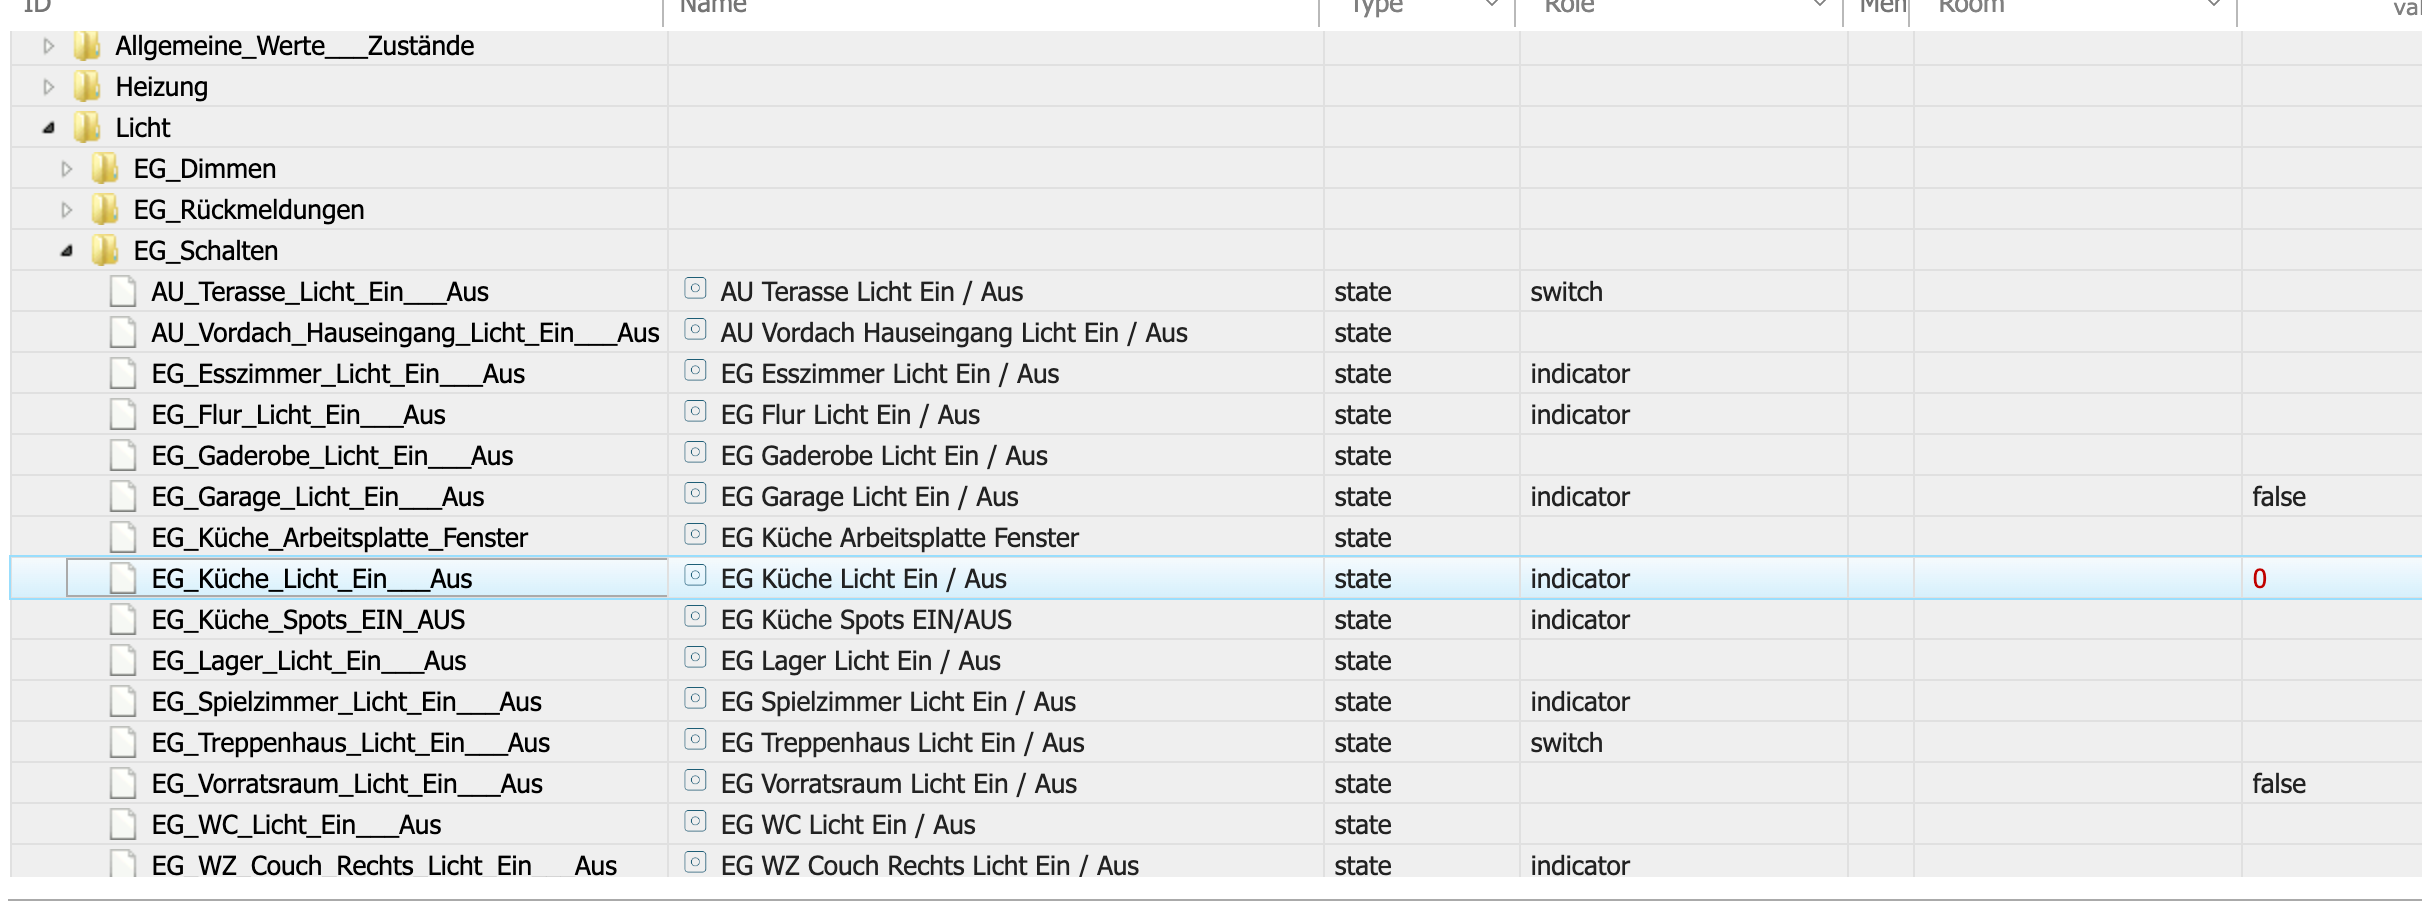Click the EG_Dimmen folder icon

[105, 169]
